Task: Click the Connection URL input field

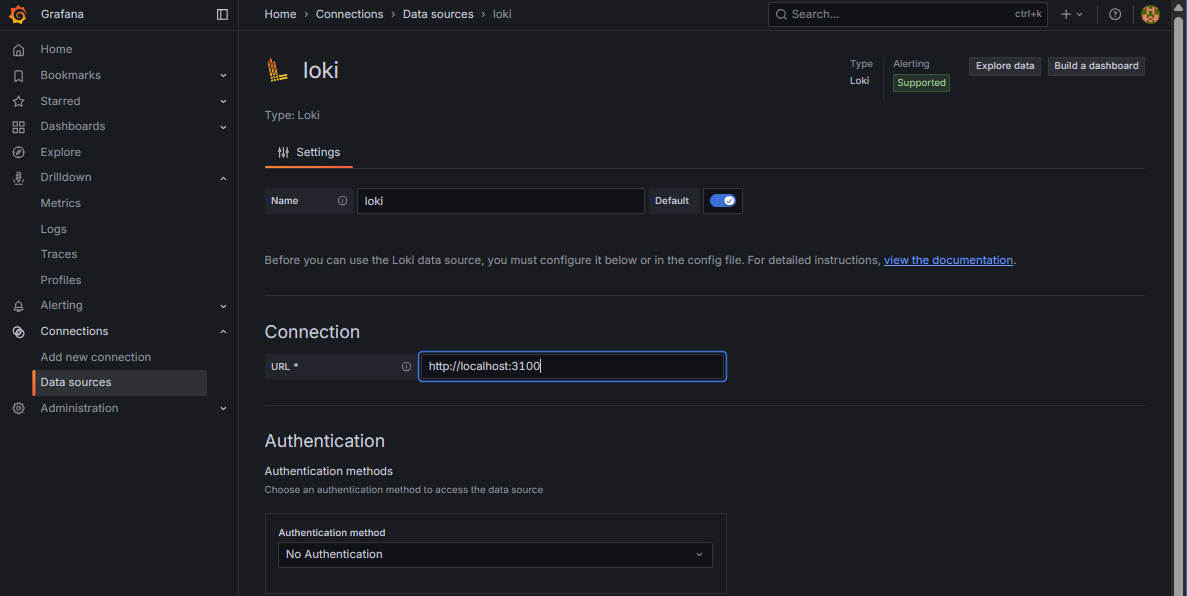Action: [x=572, y=367]
